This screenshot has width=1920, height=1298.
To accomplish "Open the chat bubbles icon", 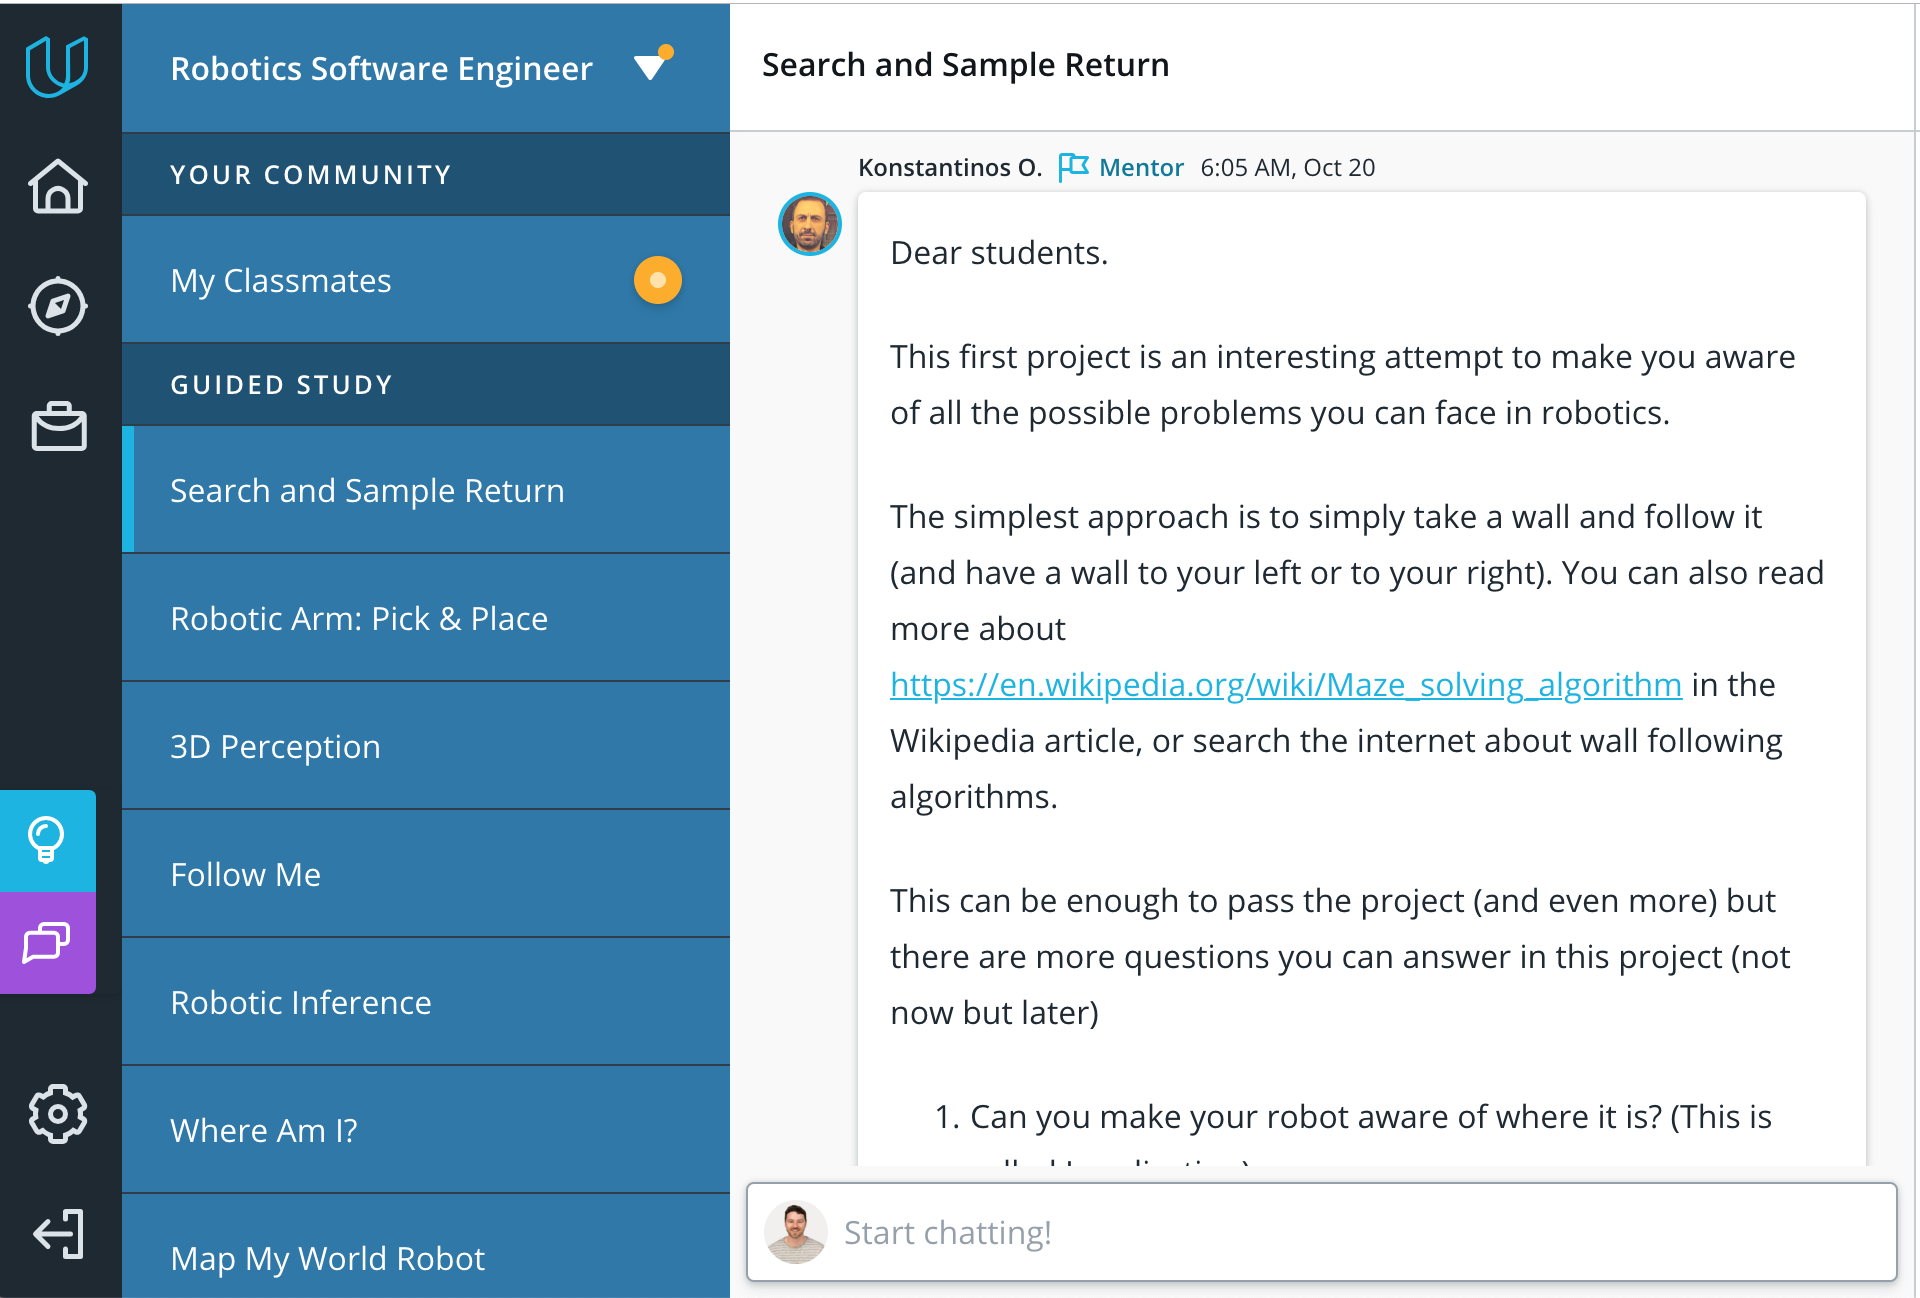I will pos(47,942).
